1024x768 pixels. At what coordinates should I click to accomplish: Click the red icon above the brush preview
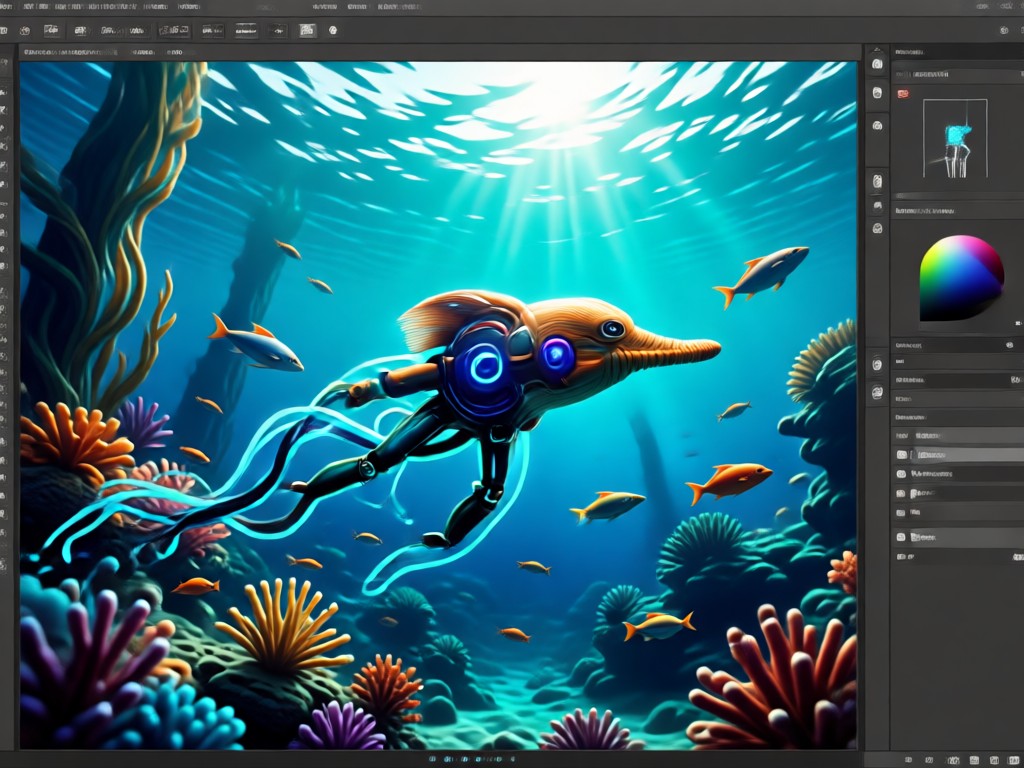point(903,94)
